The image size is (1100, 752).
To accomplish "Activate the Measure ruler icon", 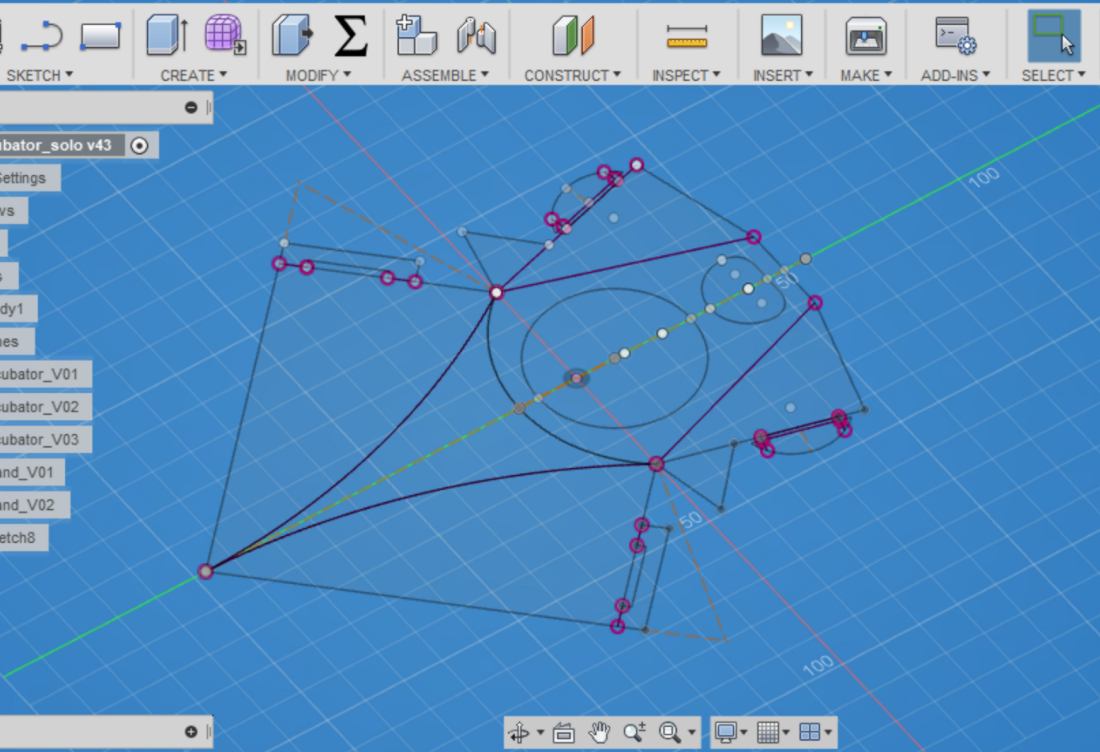I will 687,37.
